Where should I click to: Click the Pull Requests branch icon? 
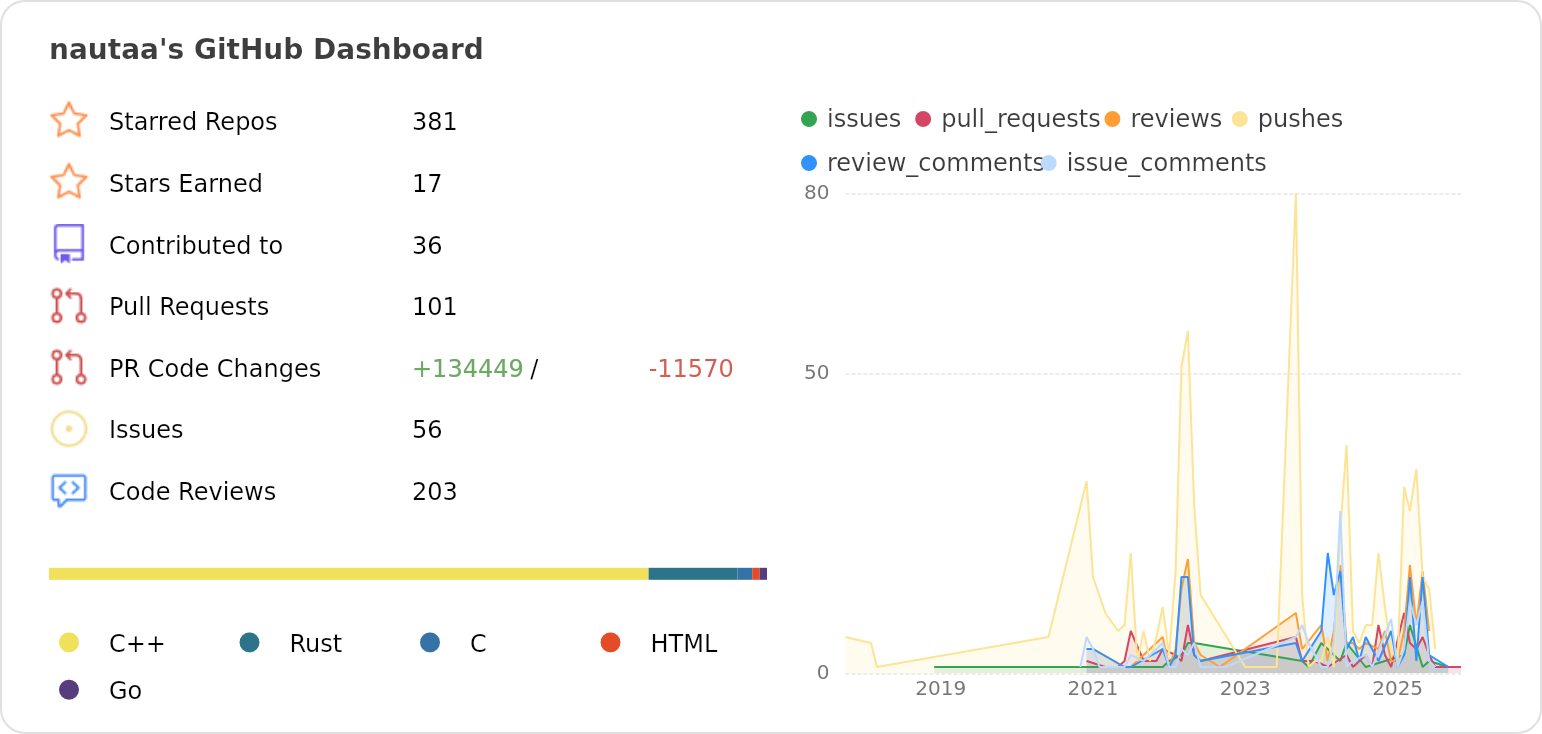(x=68, y=306)
